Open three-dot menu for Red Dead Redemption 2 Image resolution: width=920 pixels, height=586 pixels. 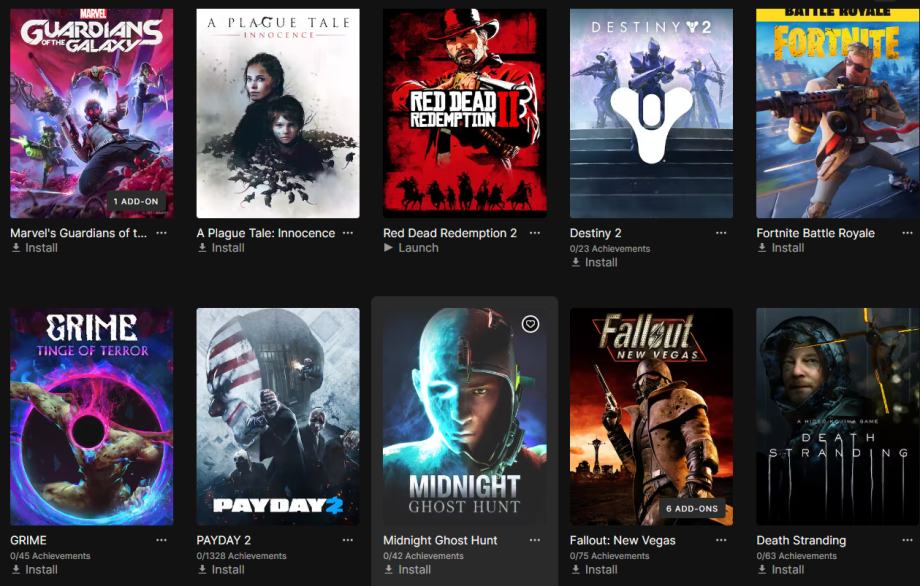[535, 233]
